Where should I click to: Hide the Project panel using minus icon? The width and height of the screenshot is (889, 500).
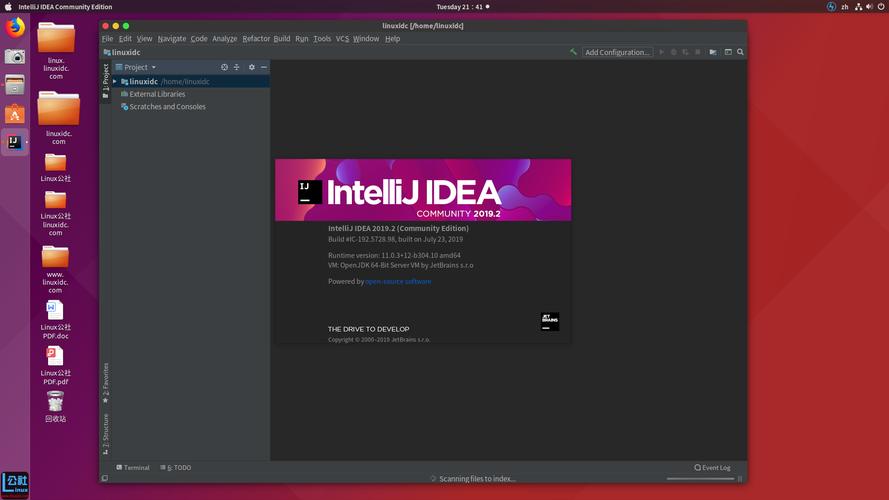(264, 67)
